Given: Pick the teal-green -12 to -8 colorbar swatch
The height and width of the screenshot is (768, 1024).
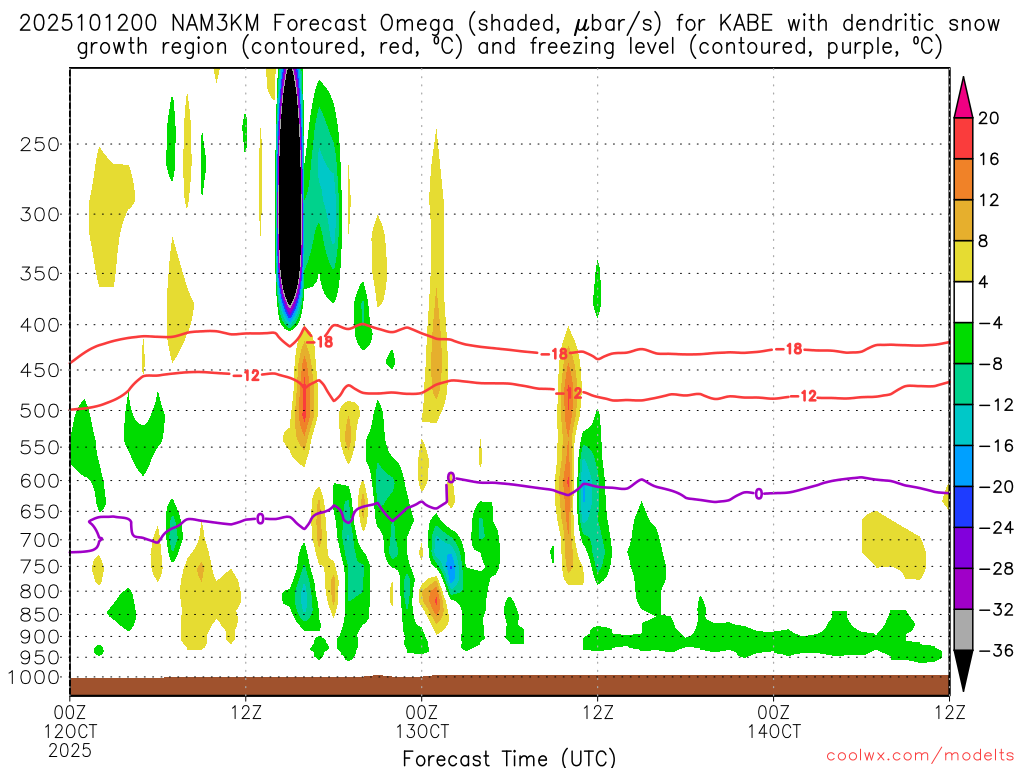Looking at the screenshot, I should 963,384.
